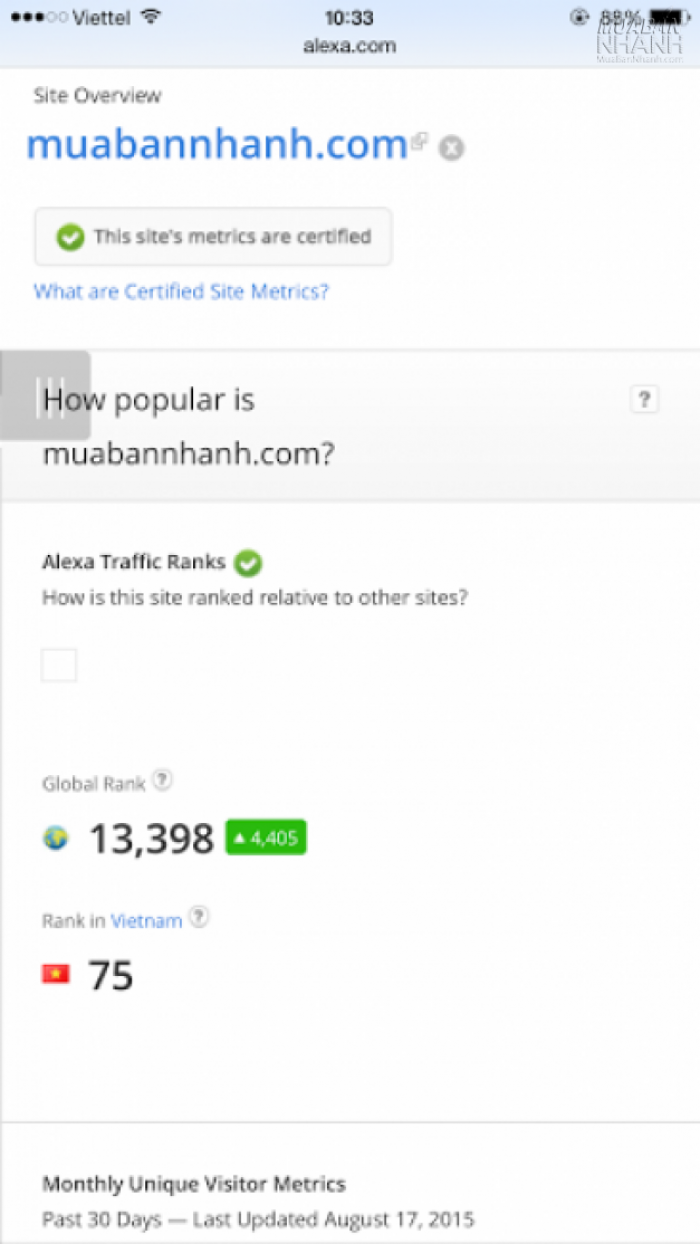Select the Monthly Unique Visitor Metrics heading
The width and height of the screenshot is (700, 1244).
click(194, 1184)
